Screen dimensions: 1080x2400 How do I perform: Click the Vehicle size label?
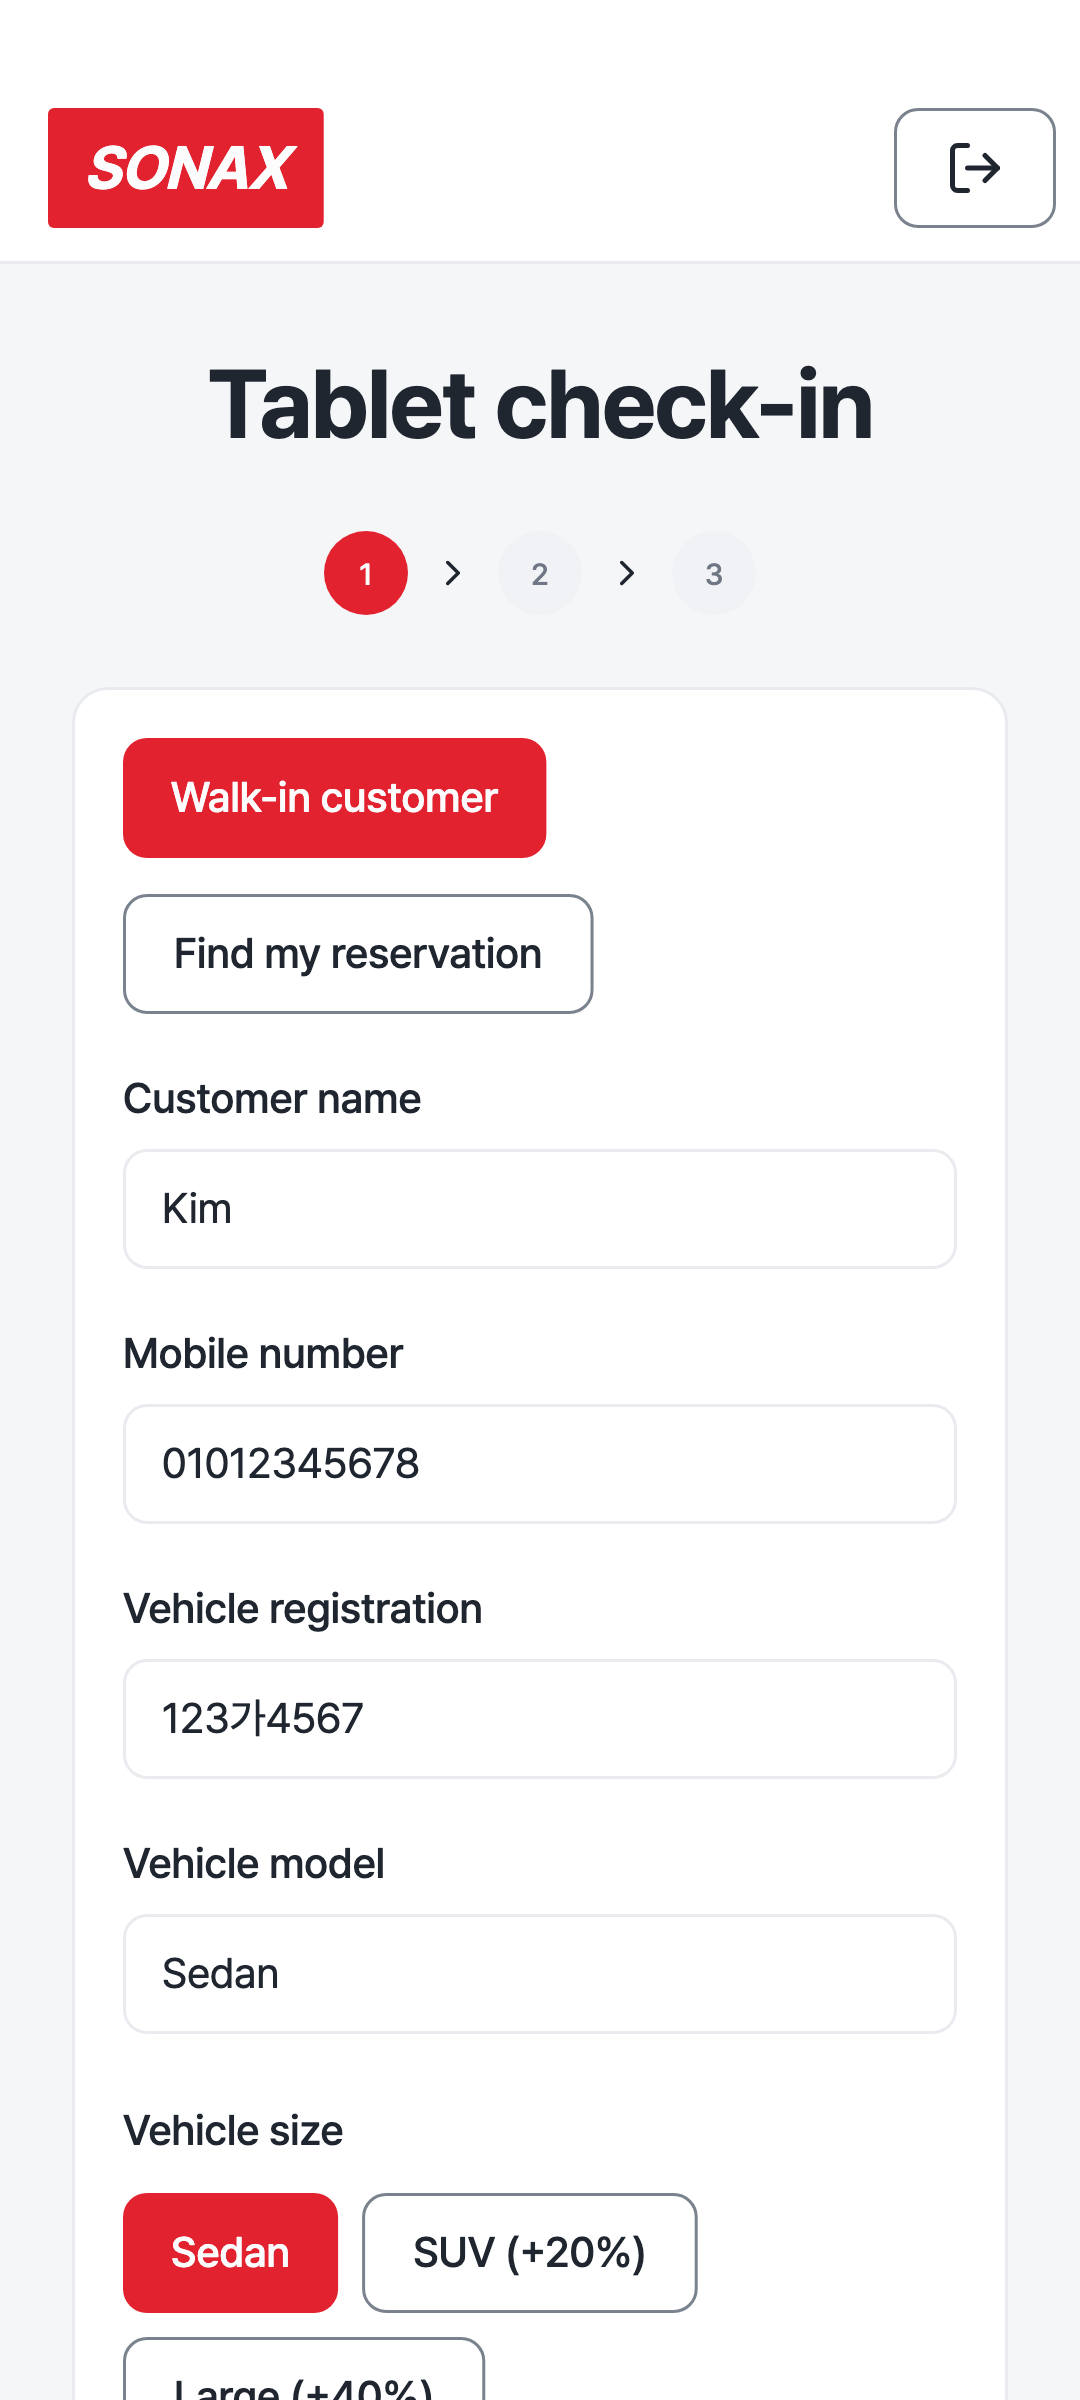point(233,2131)
